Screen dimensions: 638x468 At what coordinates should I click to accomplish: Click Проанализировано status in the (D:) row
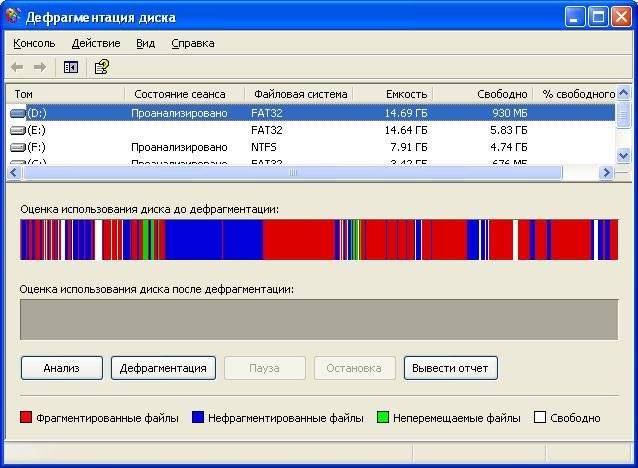[179, 113]
